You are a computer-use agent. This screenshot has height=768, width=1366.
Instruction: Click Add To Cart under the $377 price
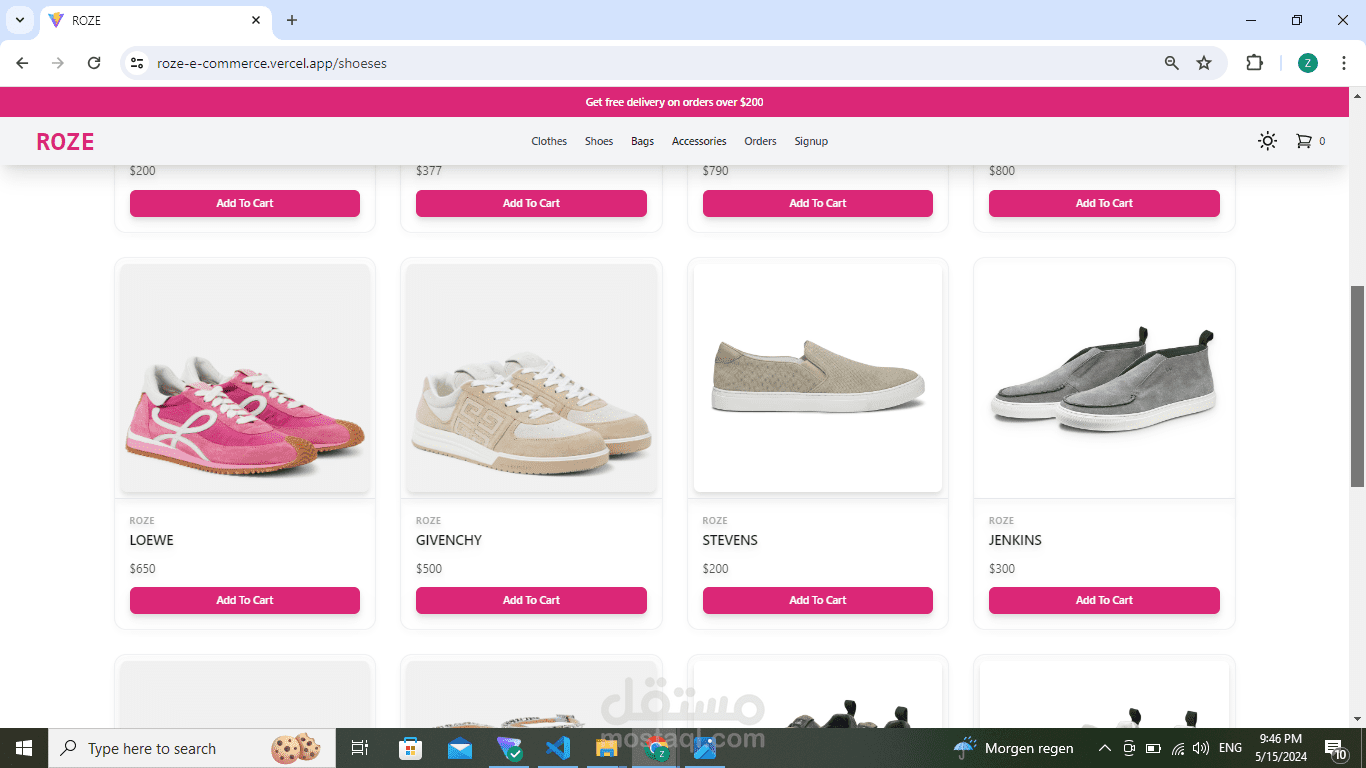click(531, 203)
